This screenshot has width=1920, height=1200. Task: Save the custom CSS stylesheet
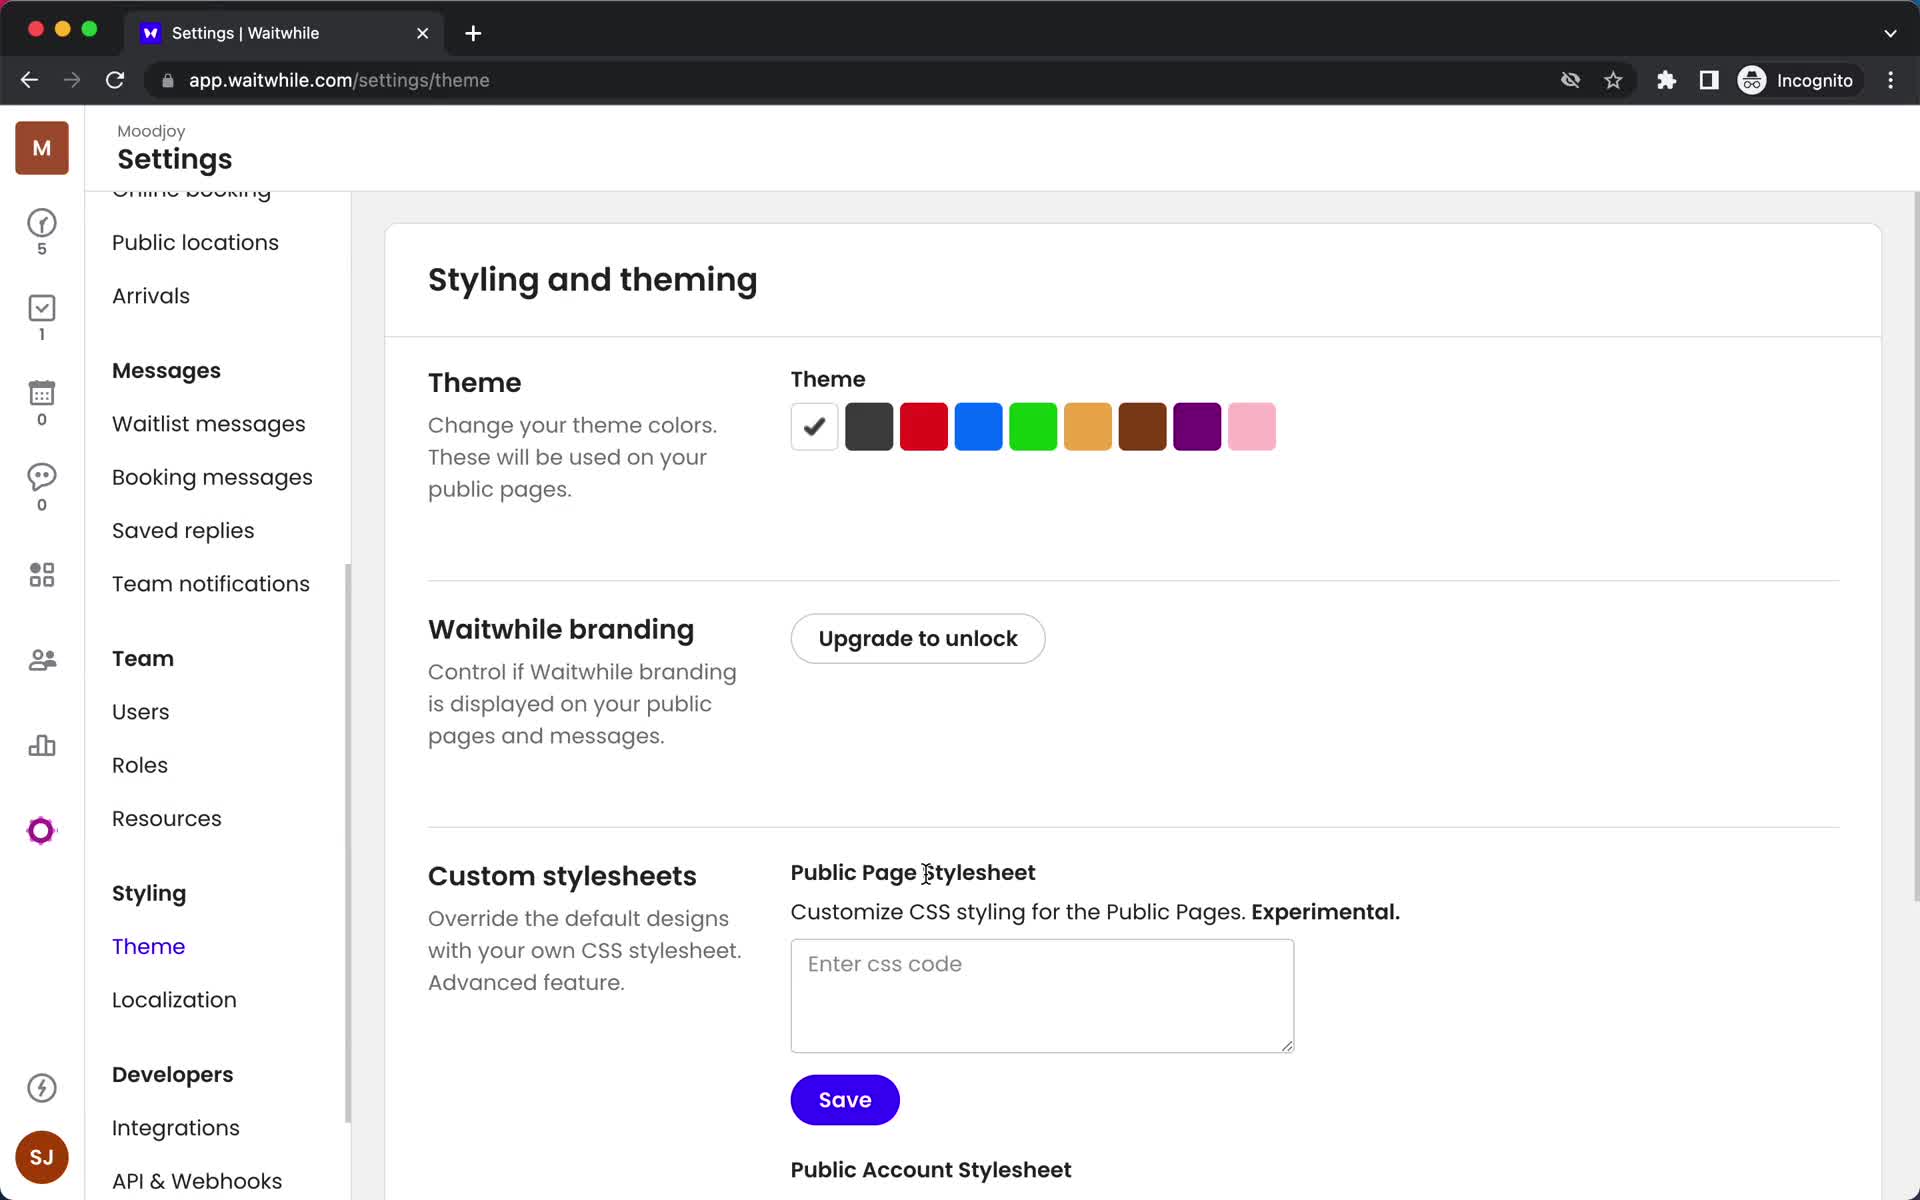tap(845, 1099)
